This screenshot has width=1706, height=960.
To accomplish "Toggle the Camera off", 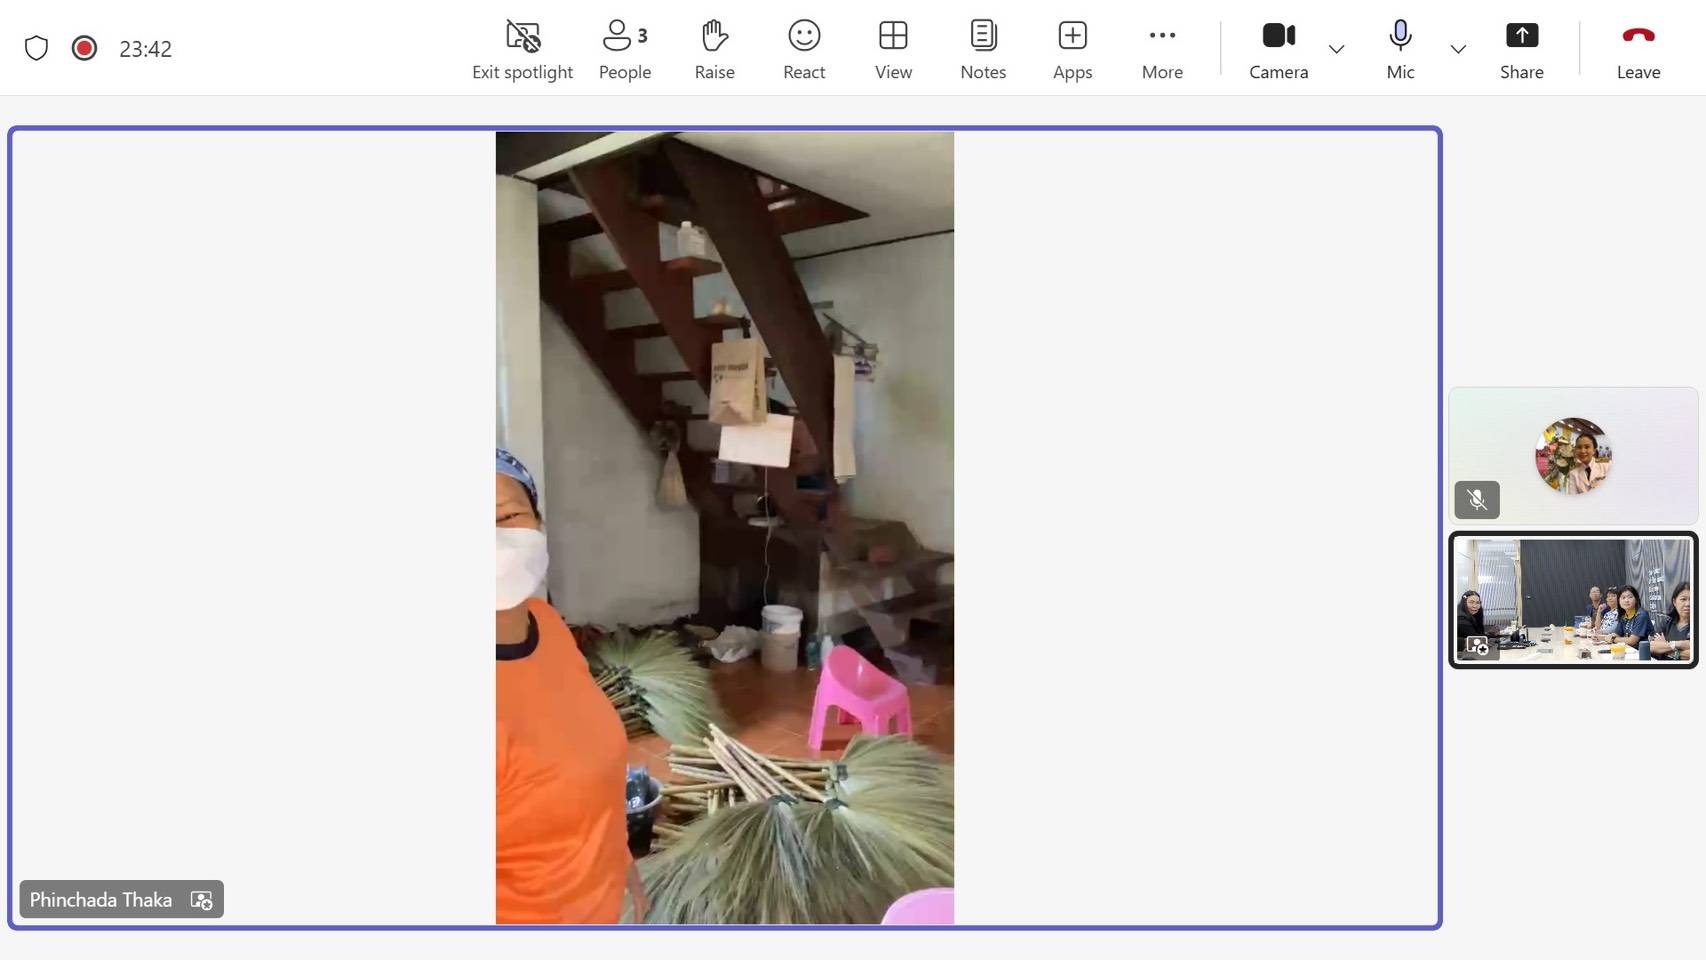I will (x=1278, y=49).
